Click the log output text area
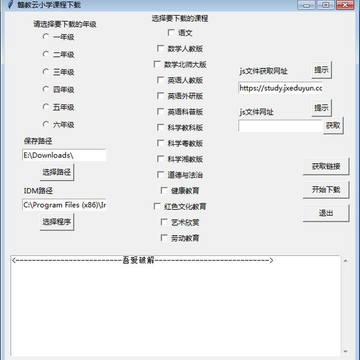360x360 pixels. tap(175, 306)
